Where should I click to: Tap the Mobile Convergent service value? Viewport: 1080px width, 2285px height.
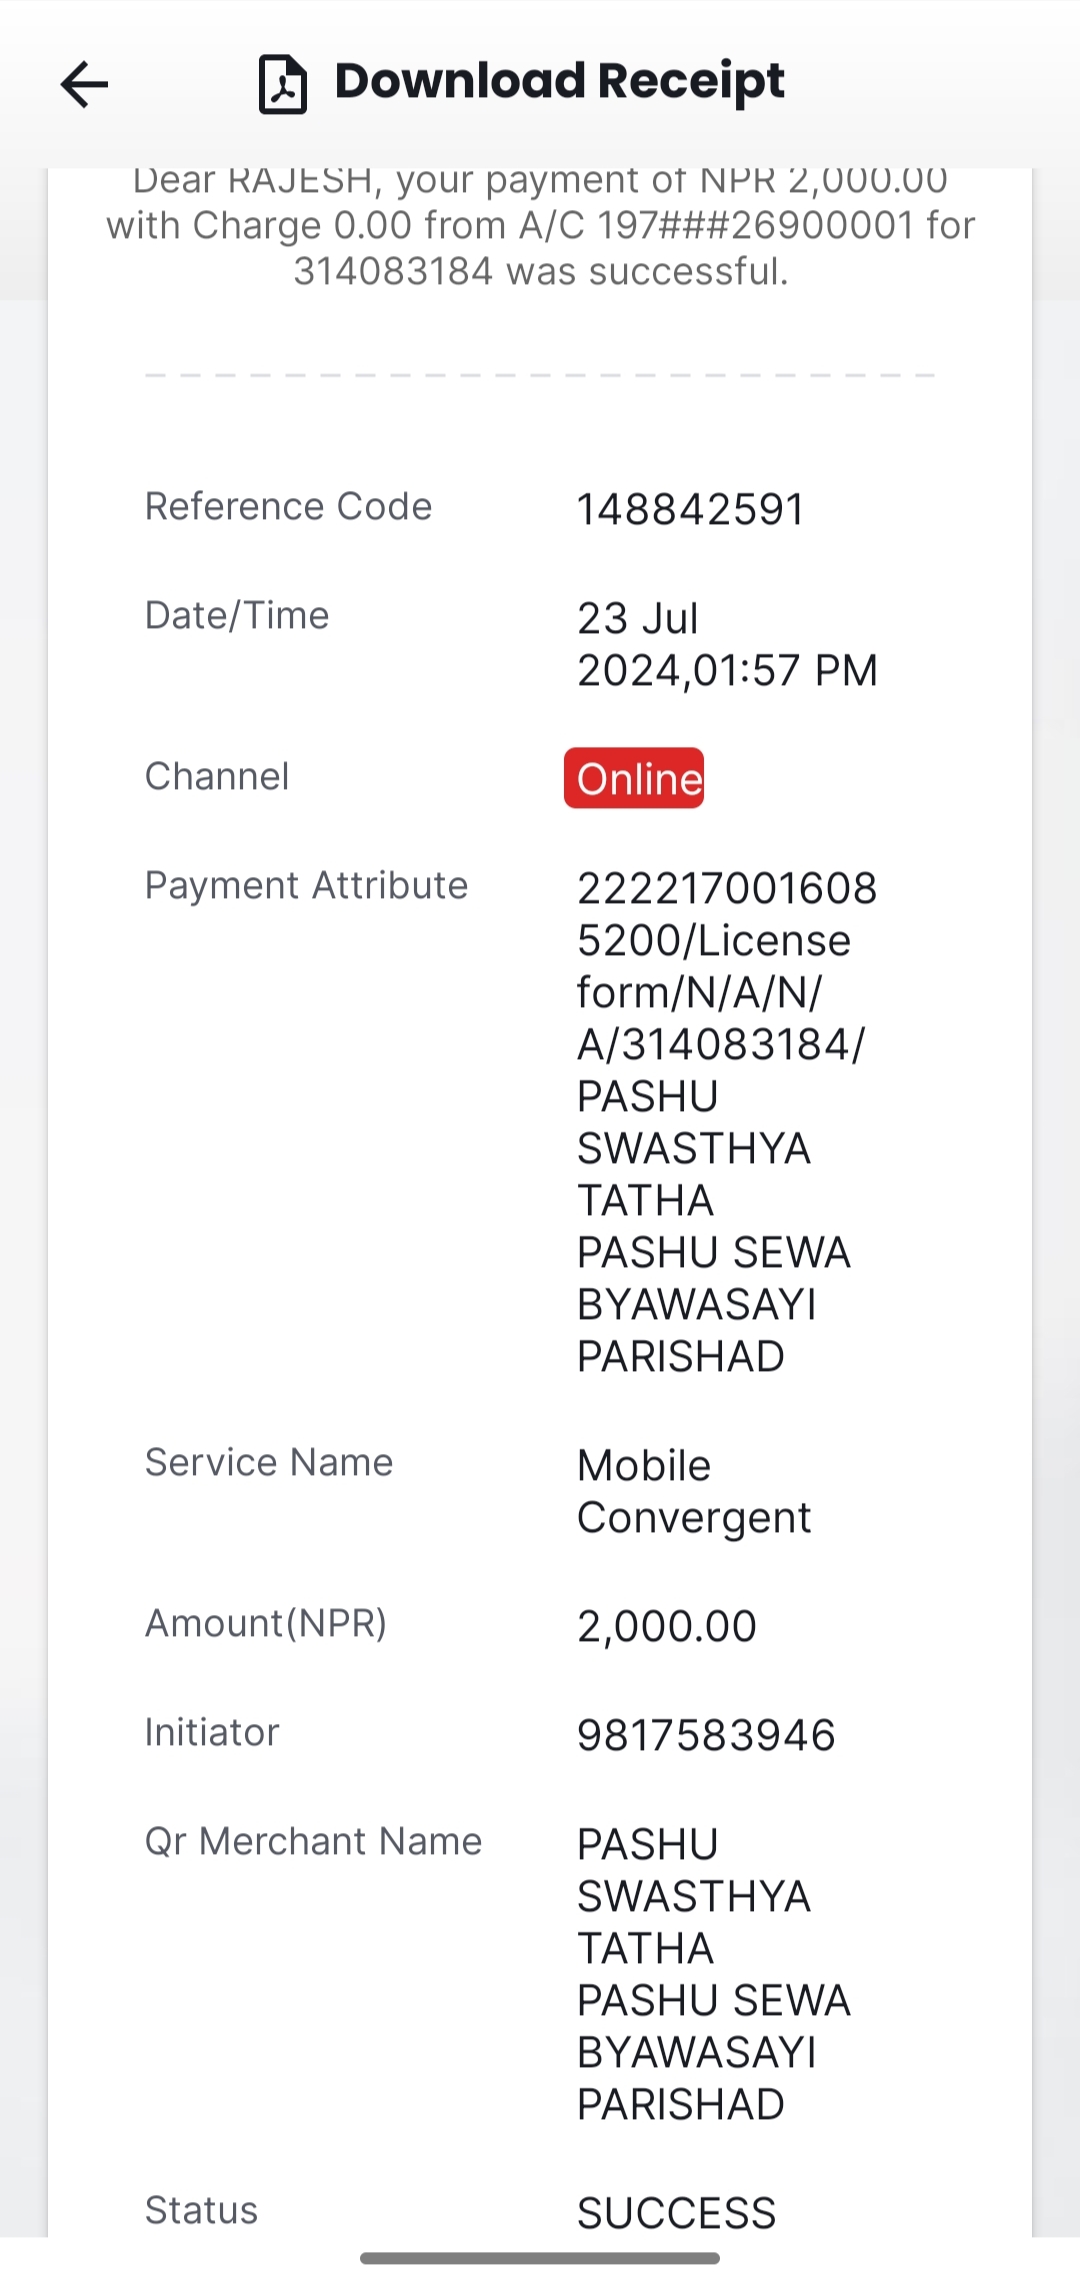694,1491
